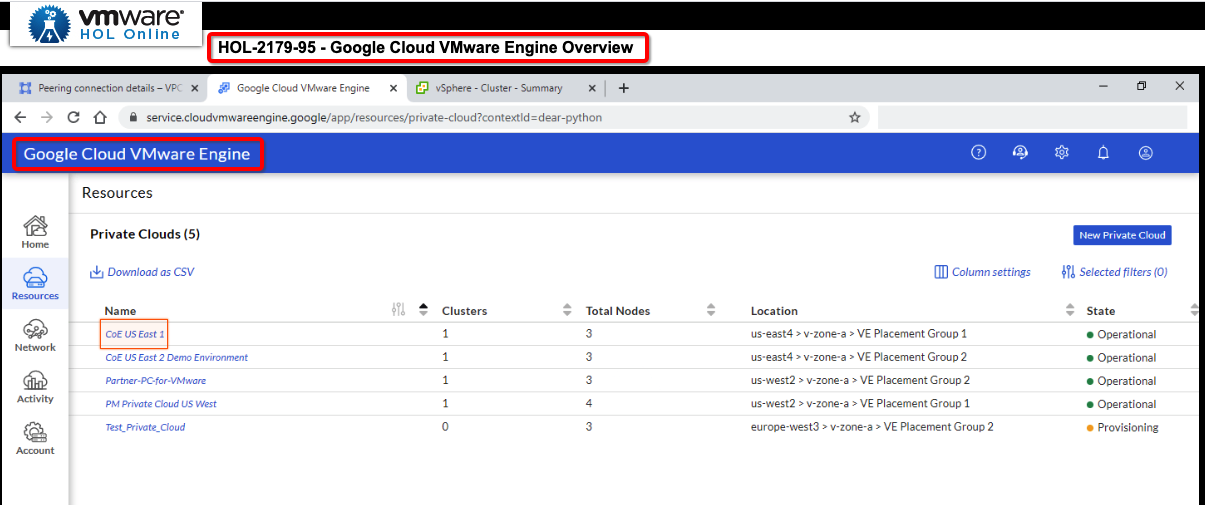Open the PM Private Cloud US West link

point(161,404)
